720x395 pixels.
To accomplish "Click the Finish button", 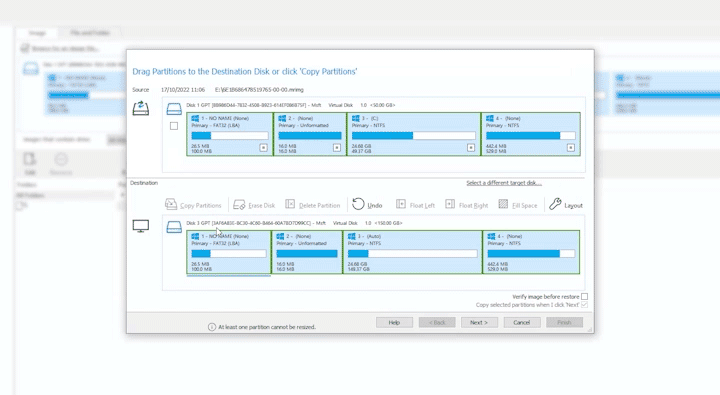I will (564, 322).
